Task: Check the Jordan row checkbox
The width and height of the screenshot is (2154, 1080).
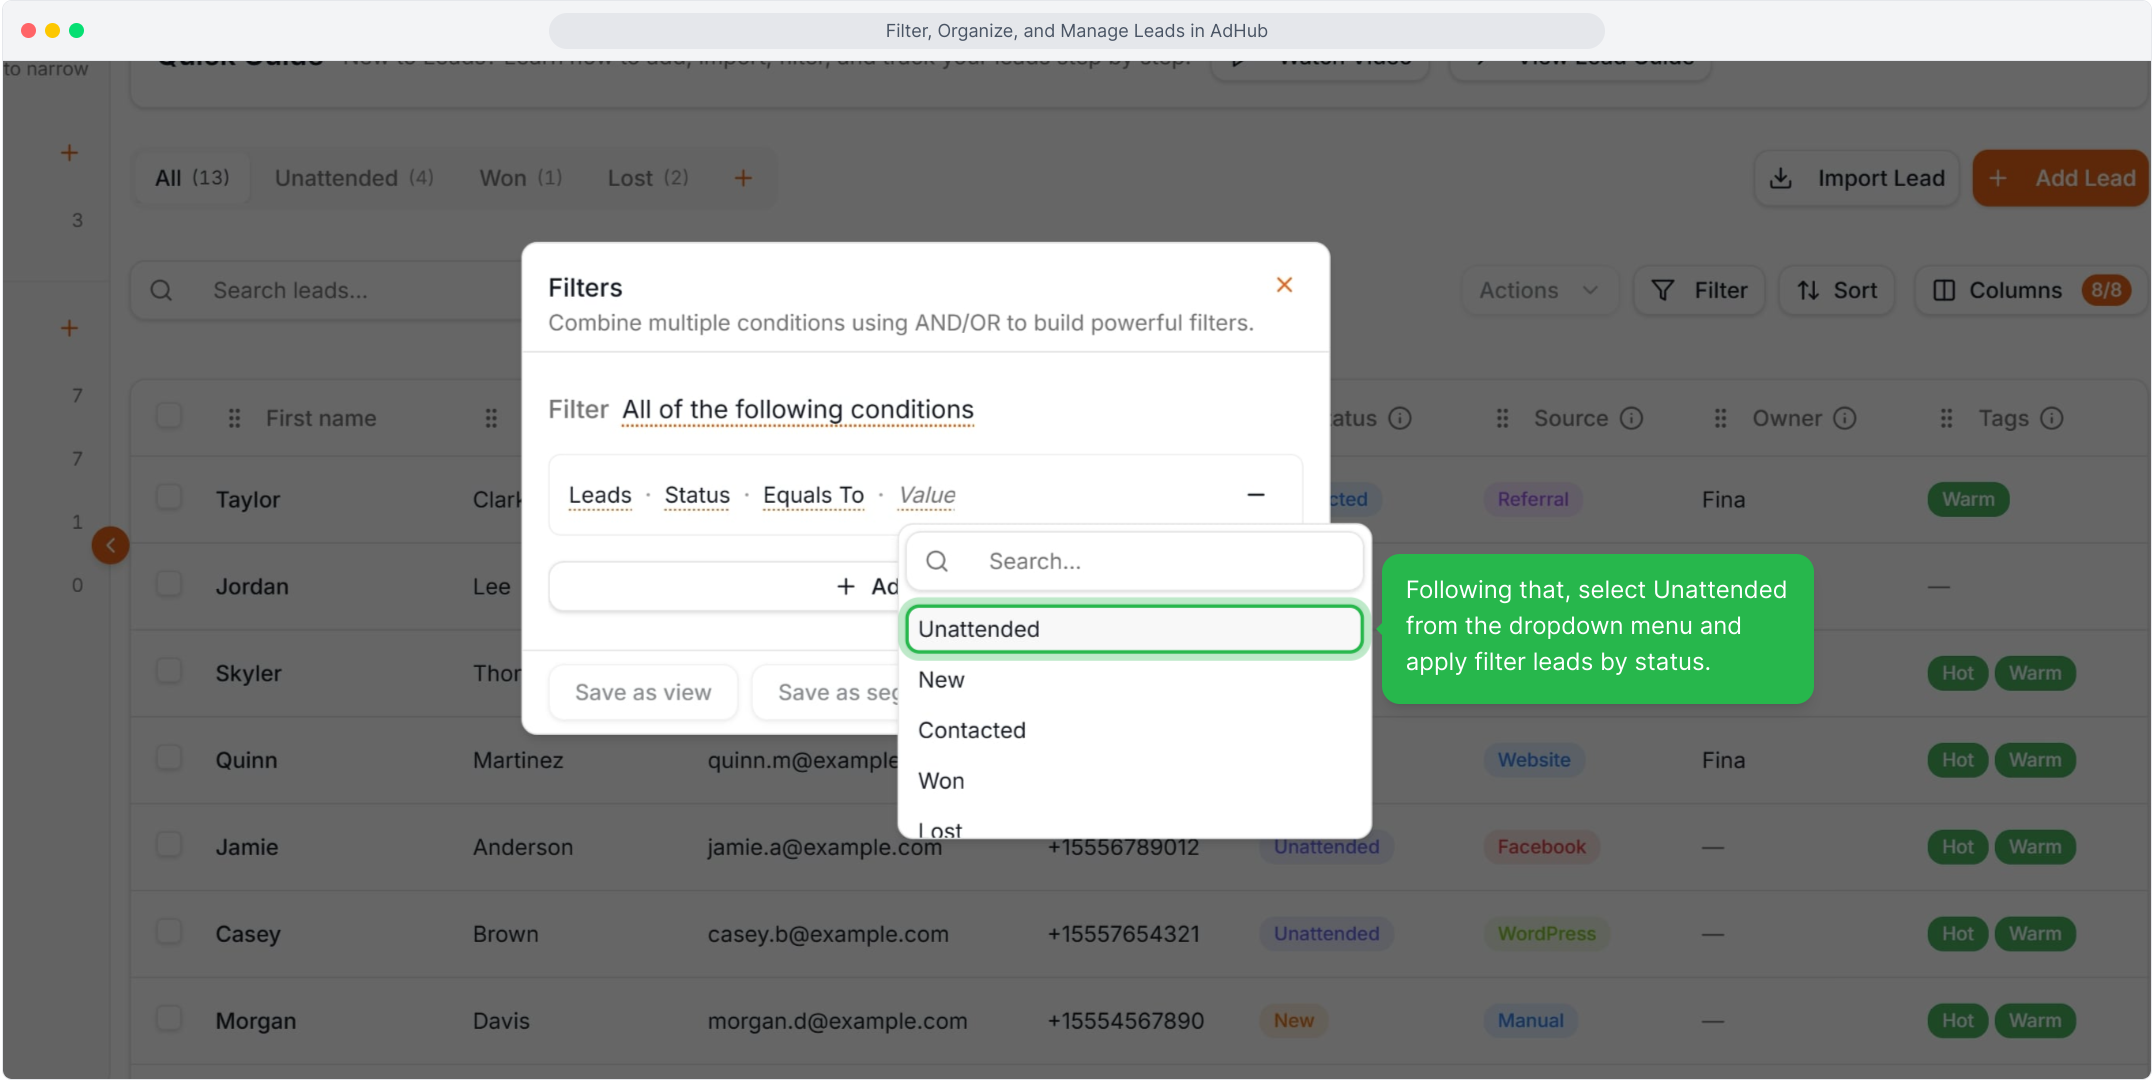Action: point(169,584)
